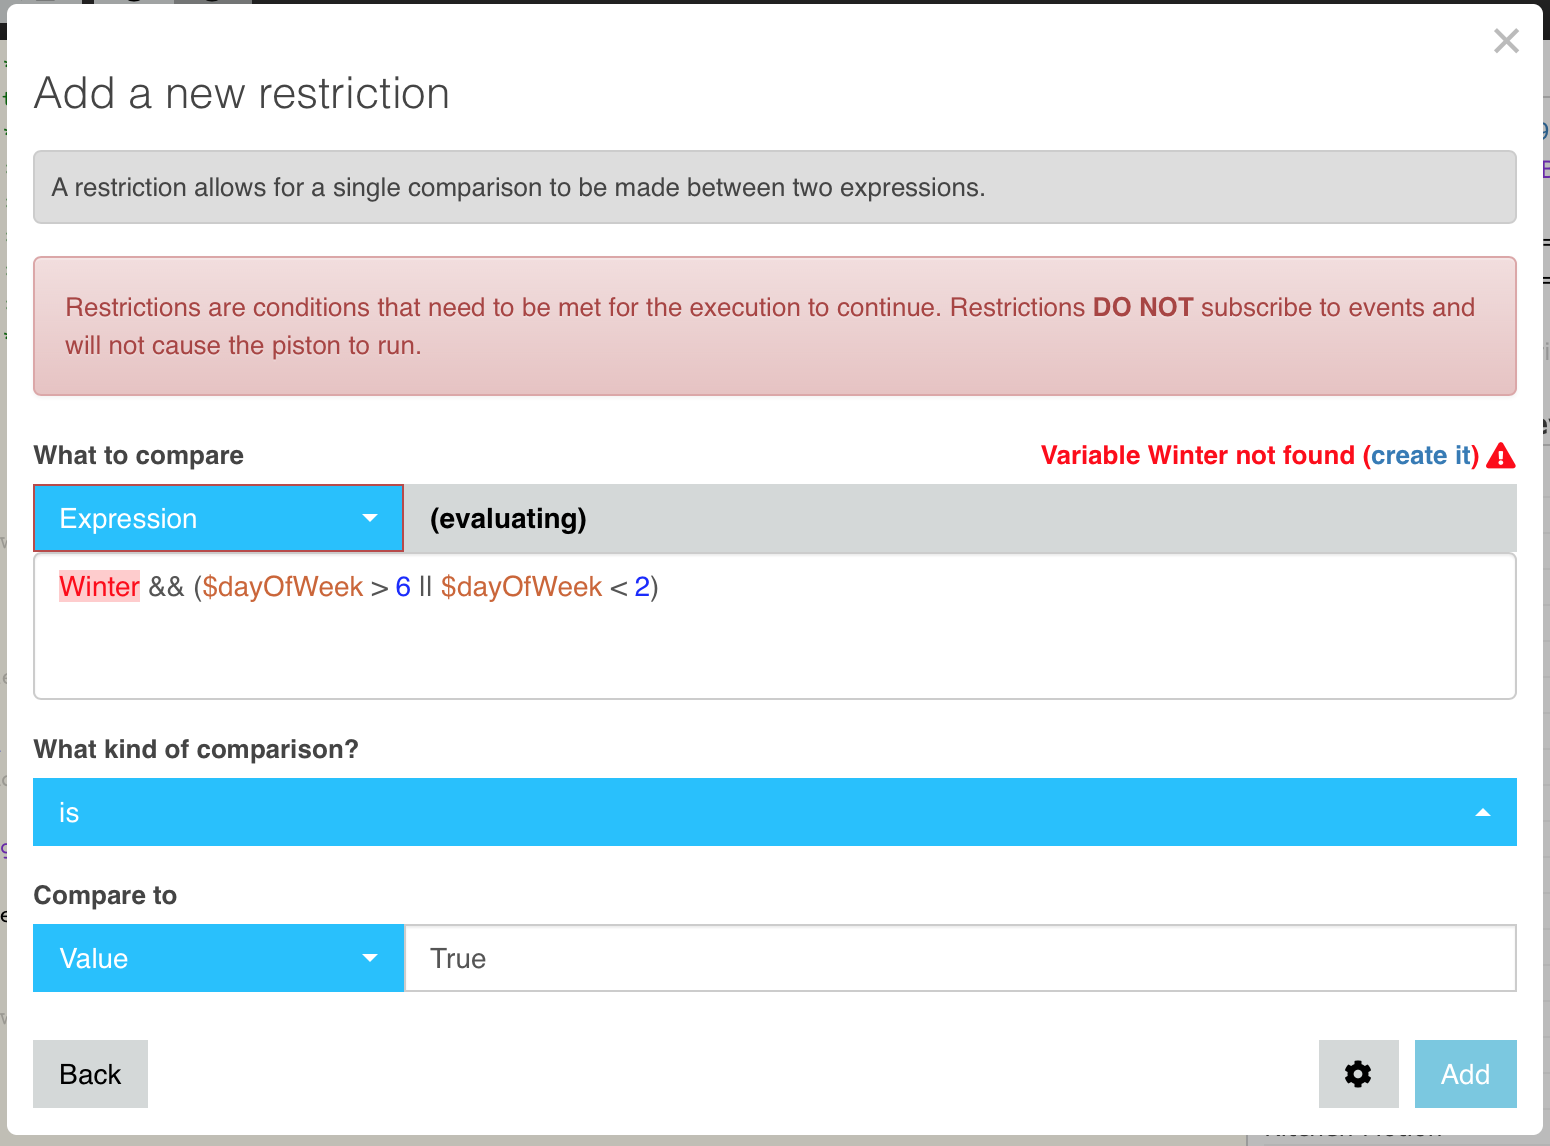This screenshot has height=1146, width=1550.
Task: Click empty space inside the expression editor box
Action: [x=775, y=655]
